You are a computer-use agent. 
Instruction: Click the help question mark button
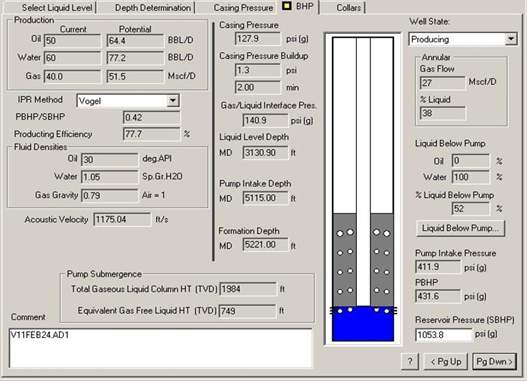coord(410,362)
